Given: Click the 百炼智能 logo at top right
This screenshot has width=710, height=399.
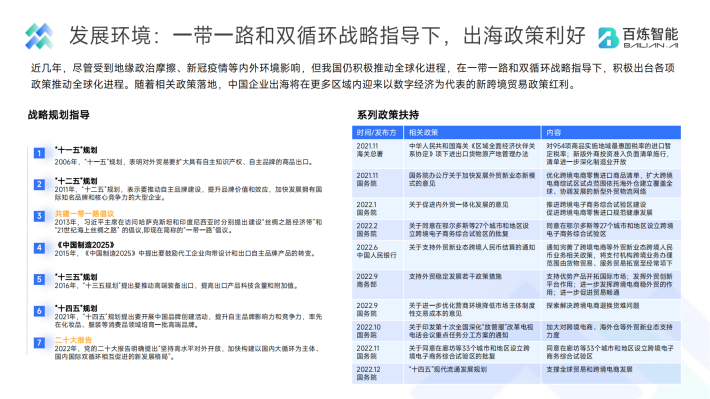Looking at the screenshot, I should [638, 37].
